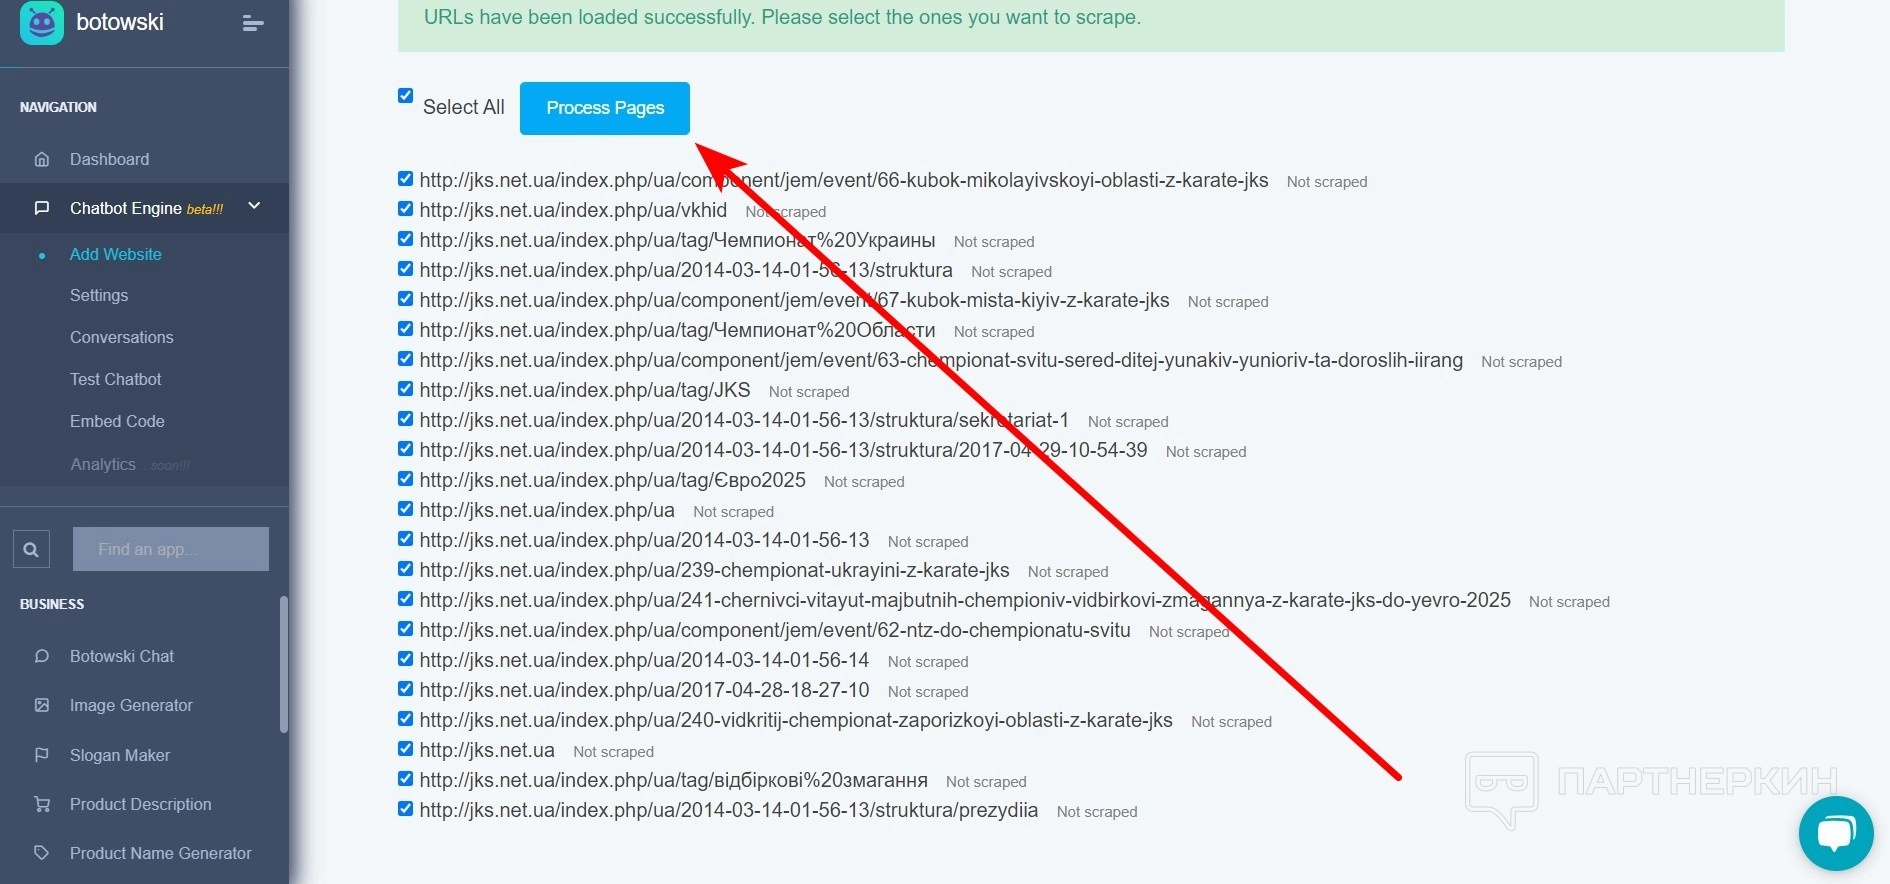This screenshot has height=884, width=1890.
Task: Click the Process Pages button
Action: pyautogui.click(x=605, y=108)
